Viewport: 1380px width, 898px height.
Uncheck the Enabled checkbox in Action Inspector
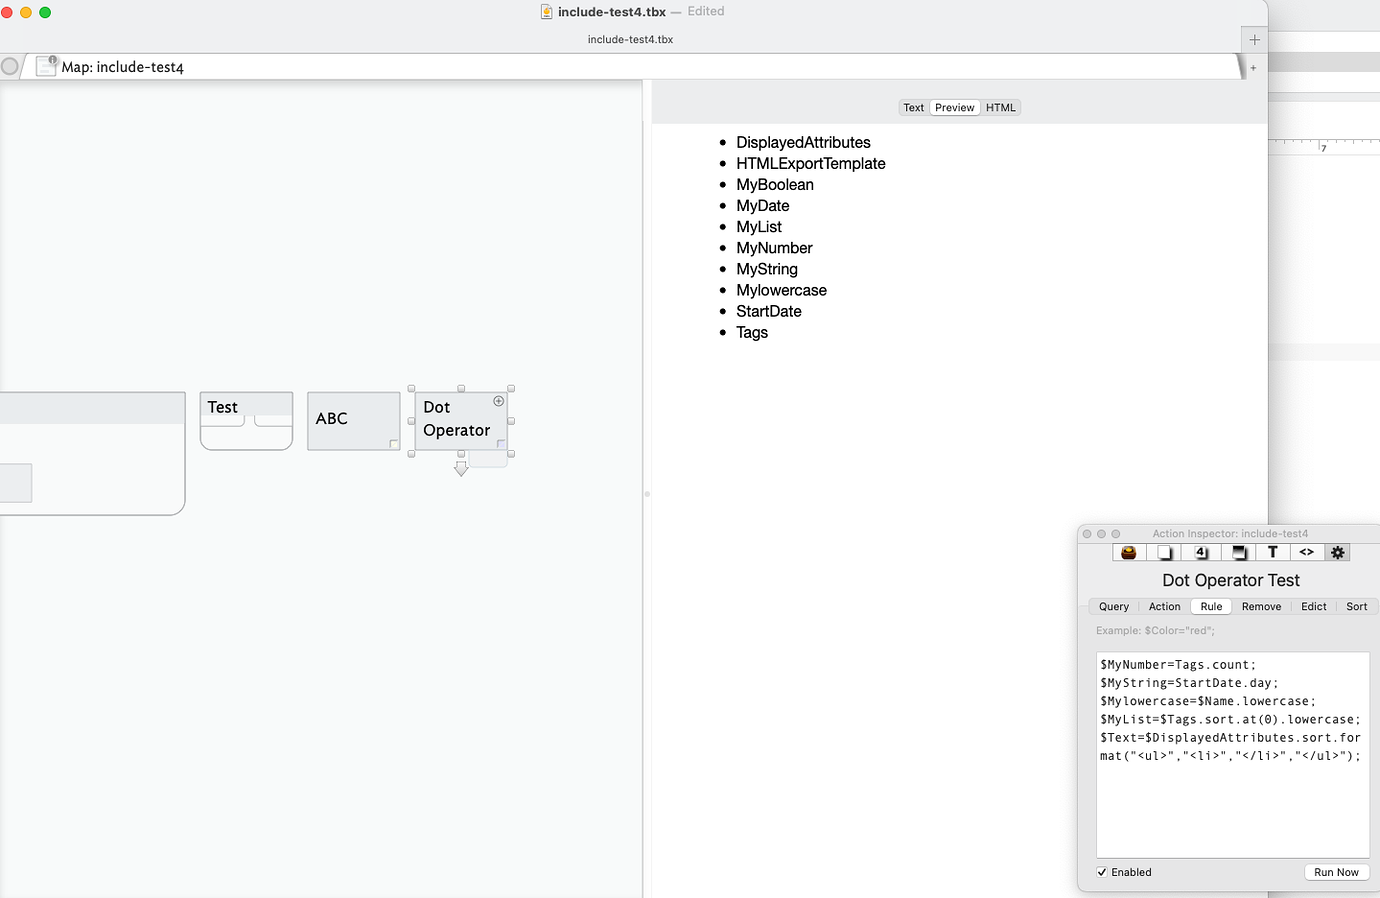1102,871
